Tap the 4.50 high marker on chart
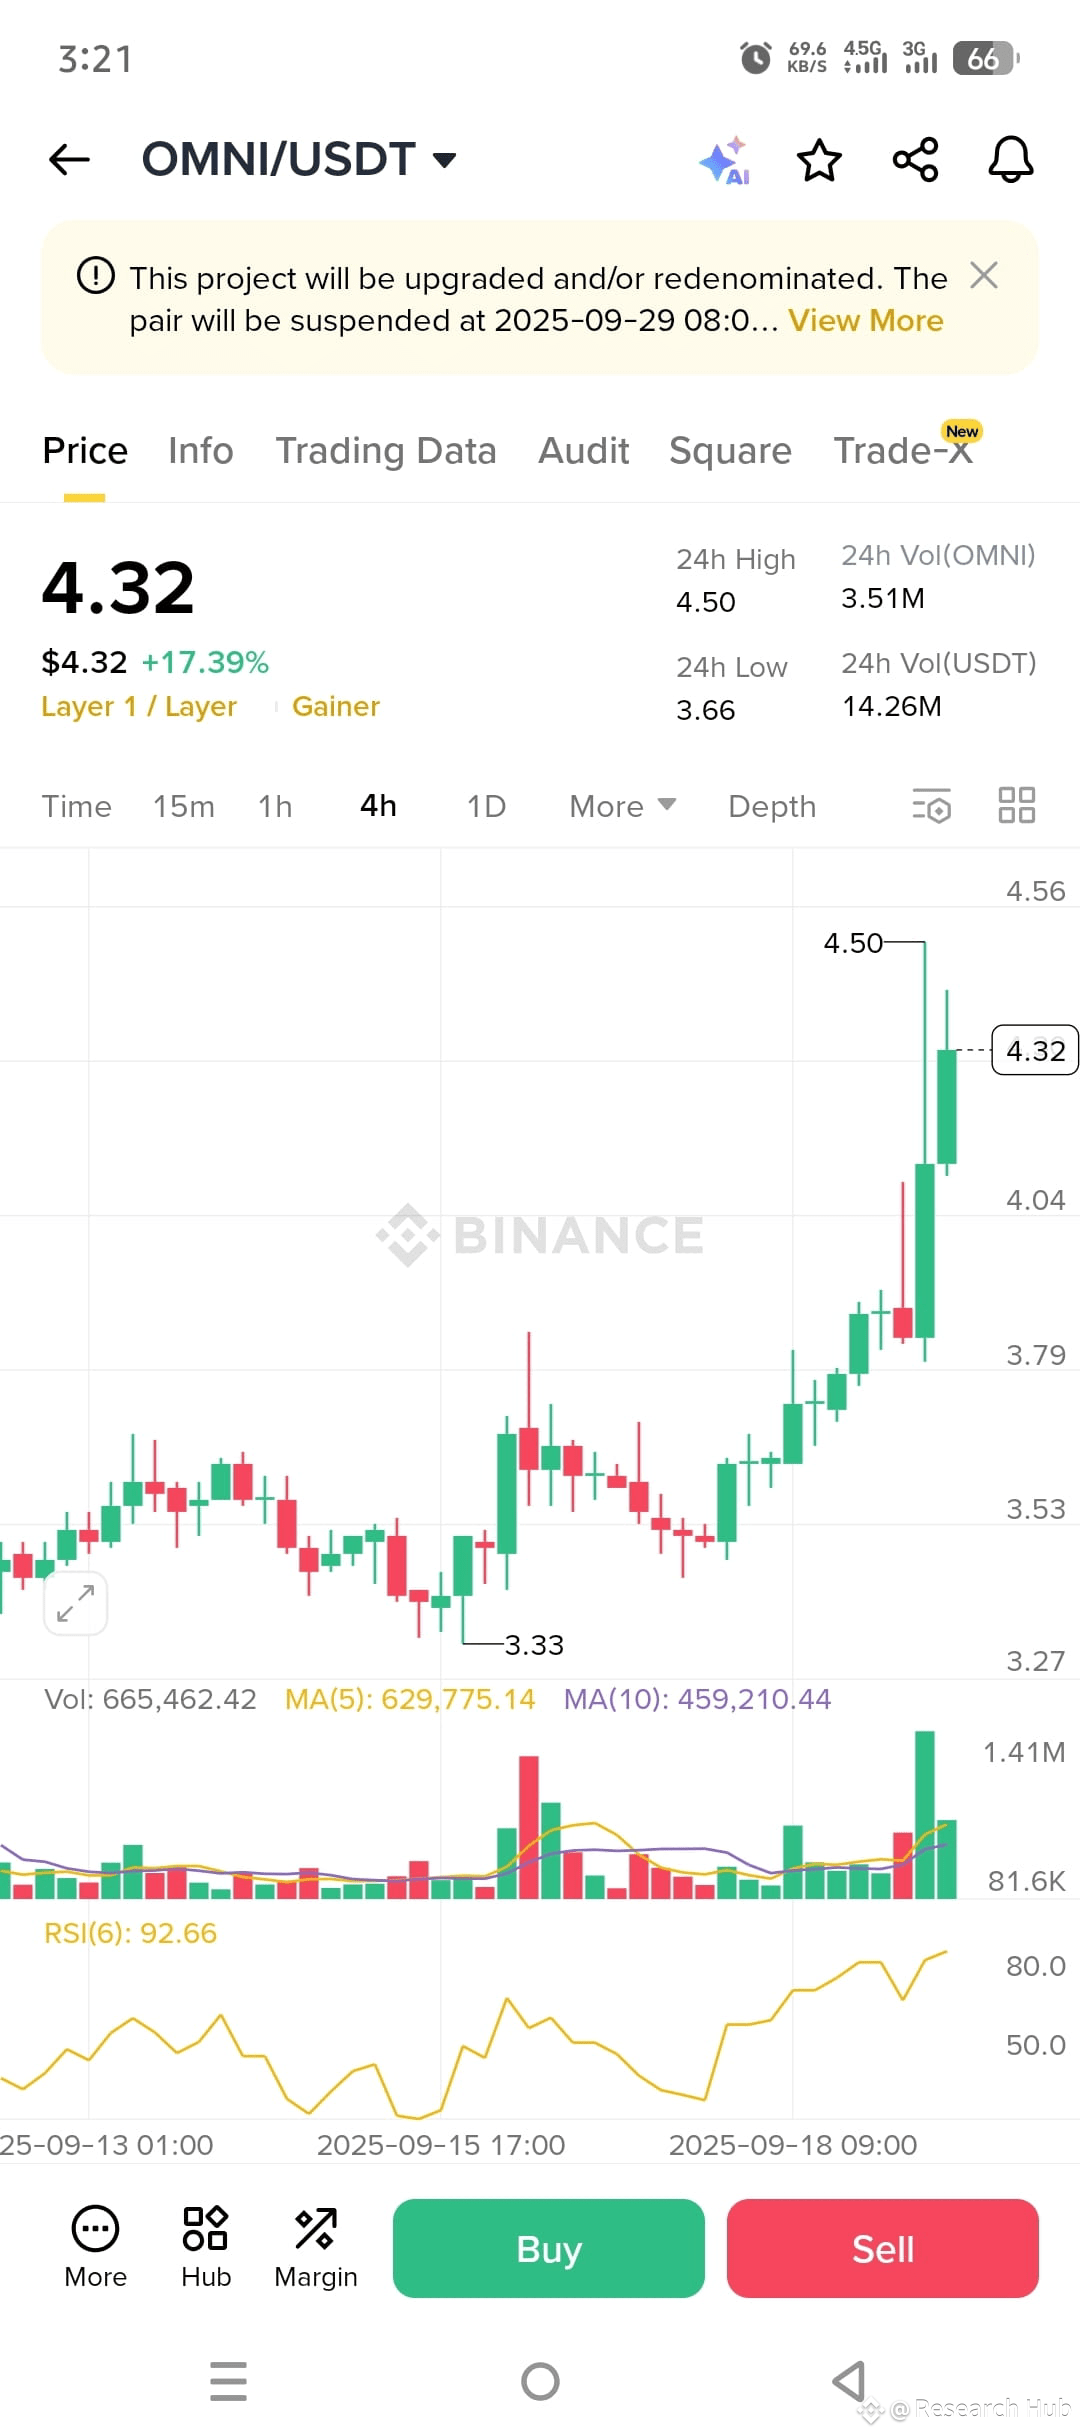Viewport: 1080px width, 2436px height. 853,943
